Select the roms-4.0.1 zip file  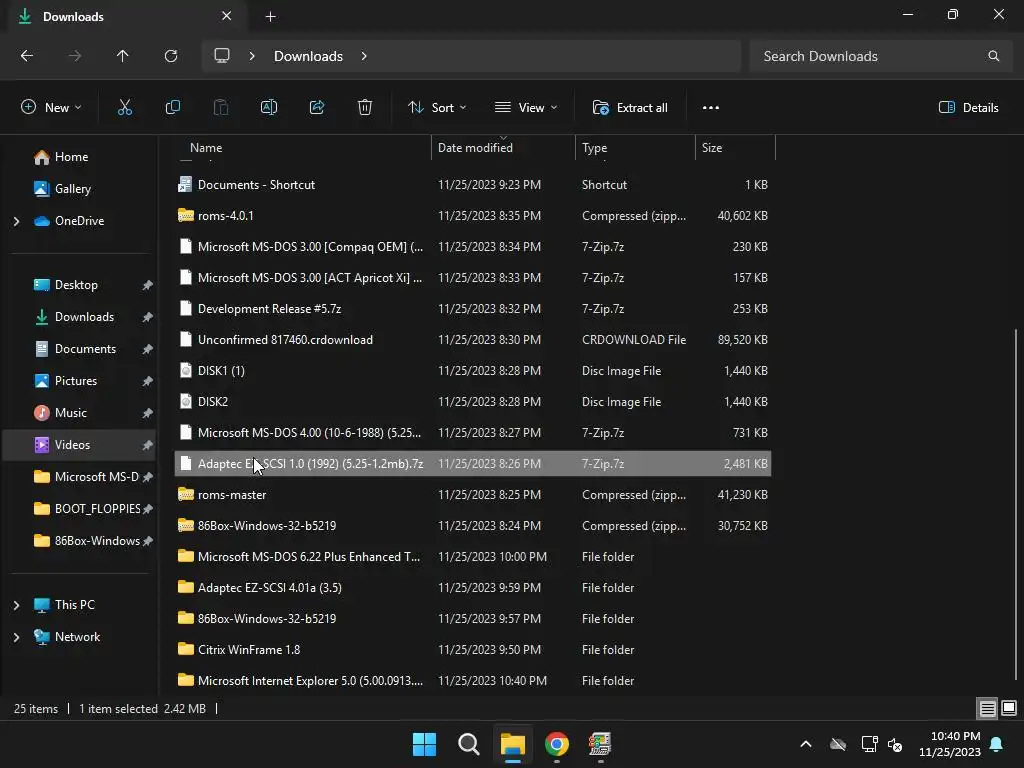473,216
